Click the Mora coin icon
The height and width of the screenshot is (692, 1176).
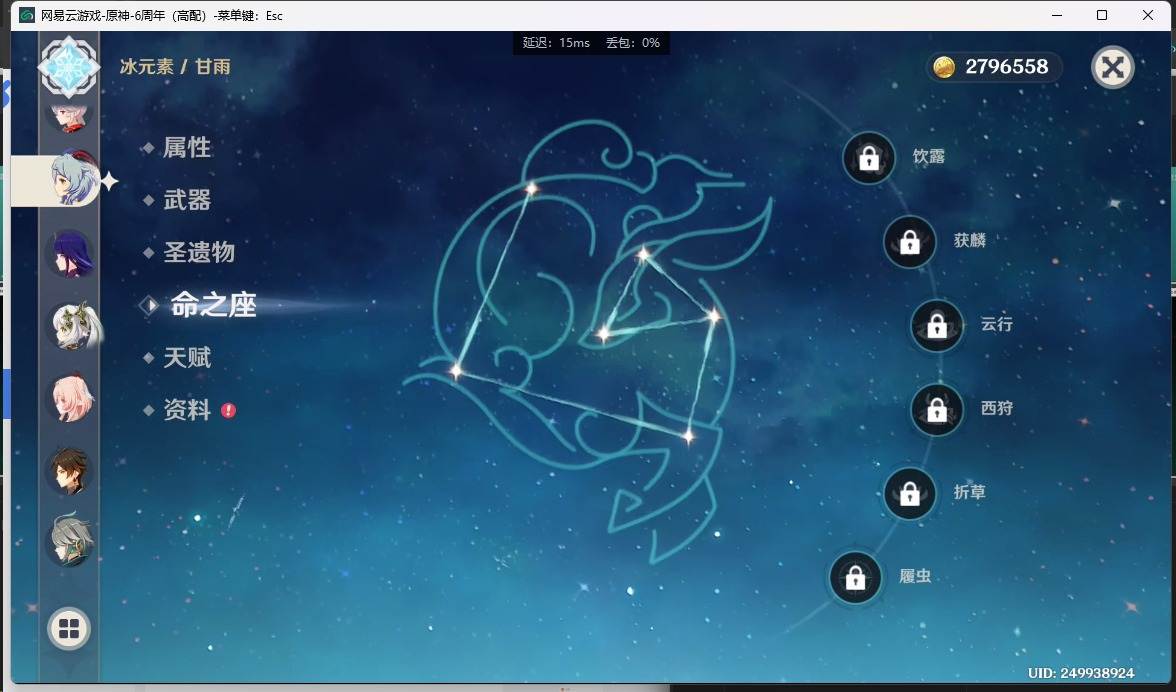tap(944, 67)
